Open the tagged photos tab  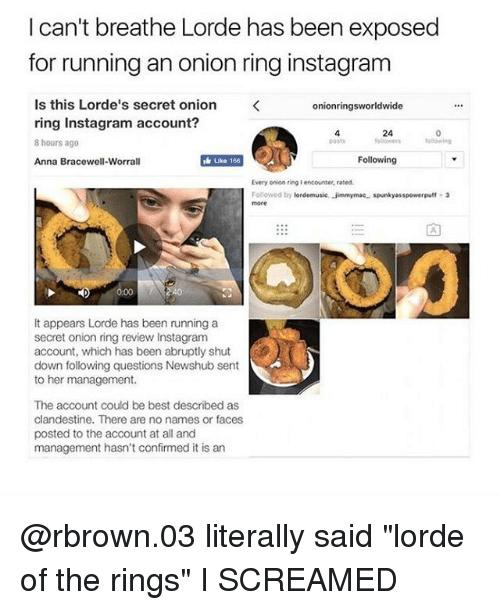point(433,230)
